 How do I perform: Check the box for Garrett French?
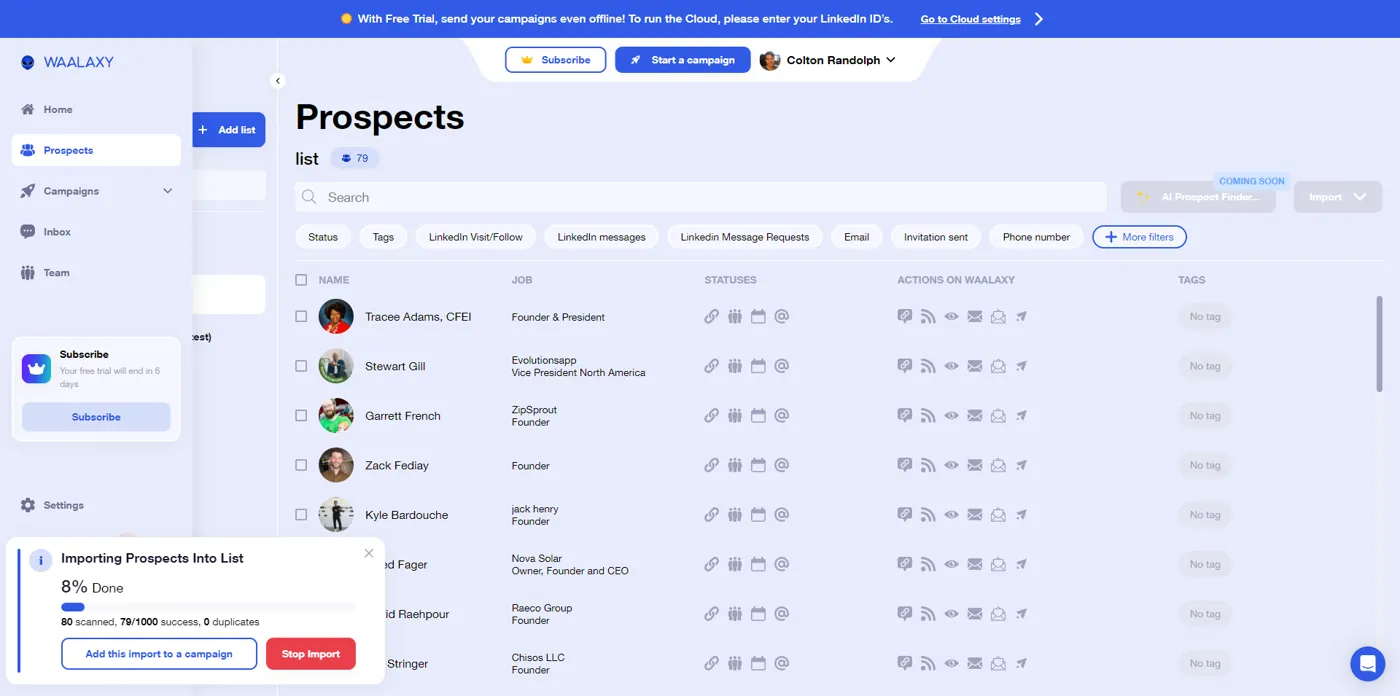(x=301, y=415)
